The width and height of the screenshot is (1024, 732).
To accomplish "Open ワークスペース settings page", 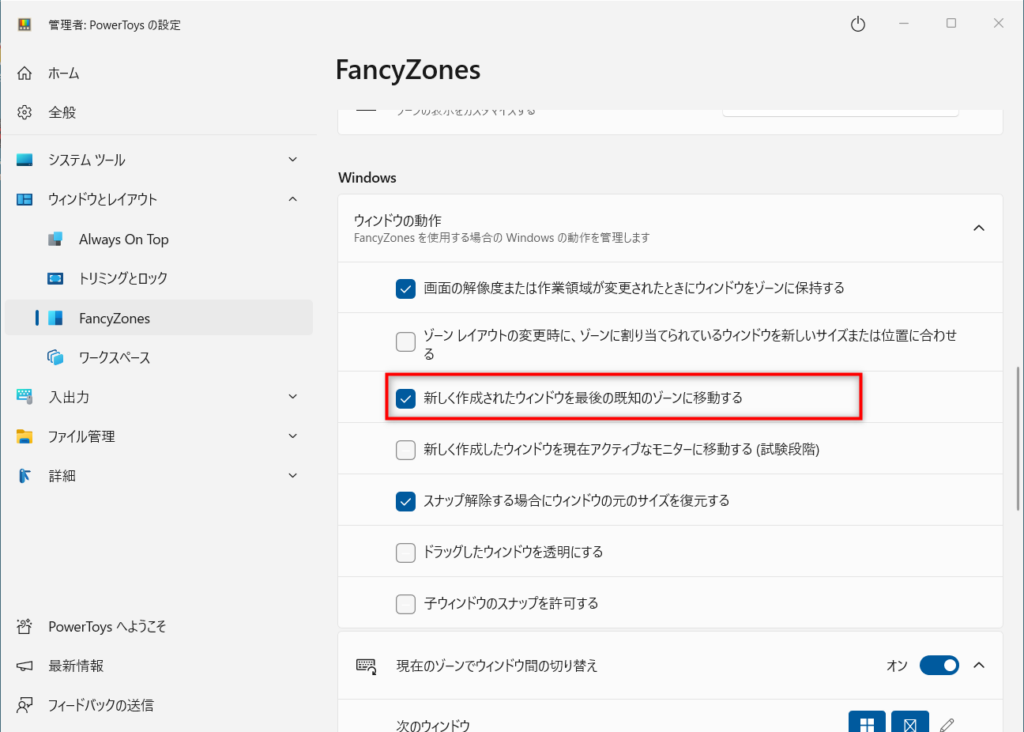I will pos(114,357).
